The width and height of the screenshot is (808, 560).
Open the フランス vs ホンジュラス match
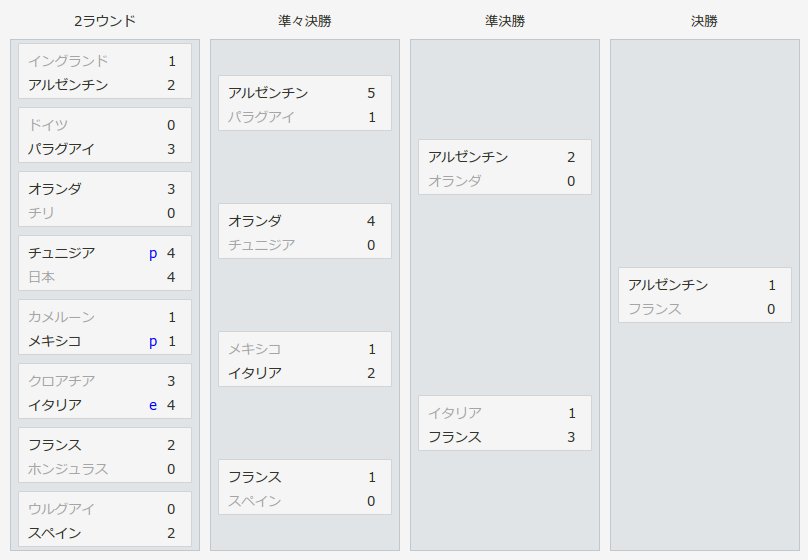[105, 455]
